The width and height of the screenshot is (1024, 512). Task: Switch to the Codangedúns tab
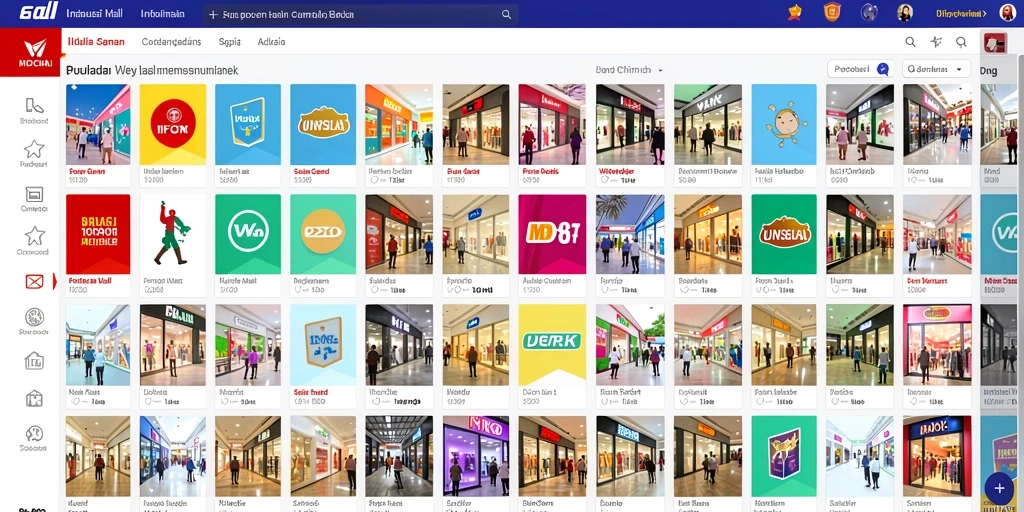pos(171,42)
